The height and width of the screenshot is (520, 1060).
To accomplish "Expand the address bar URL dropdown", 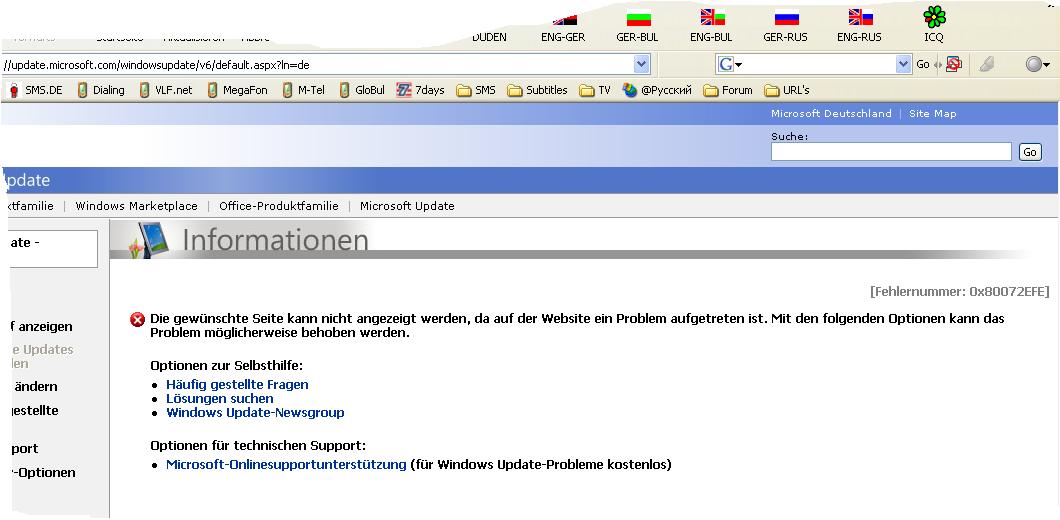I will (642, 64).
